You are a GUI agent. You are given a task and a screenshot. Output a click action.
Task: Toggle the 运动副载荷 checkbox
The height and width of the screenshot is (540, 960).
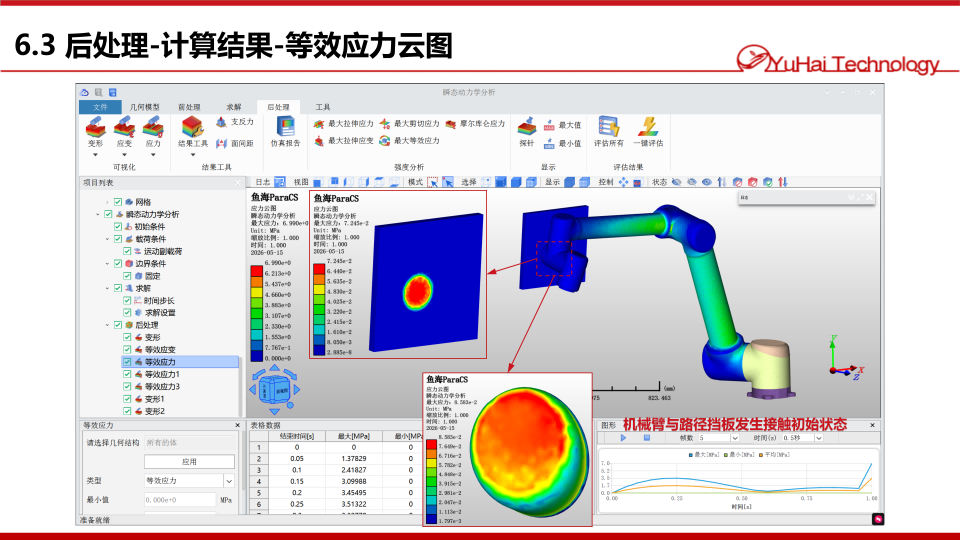point(127,251)
